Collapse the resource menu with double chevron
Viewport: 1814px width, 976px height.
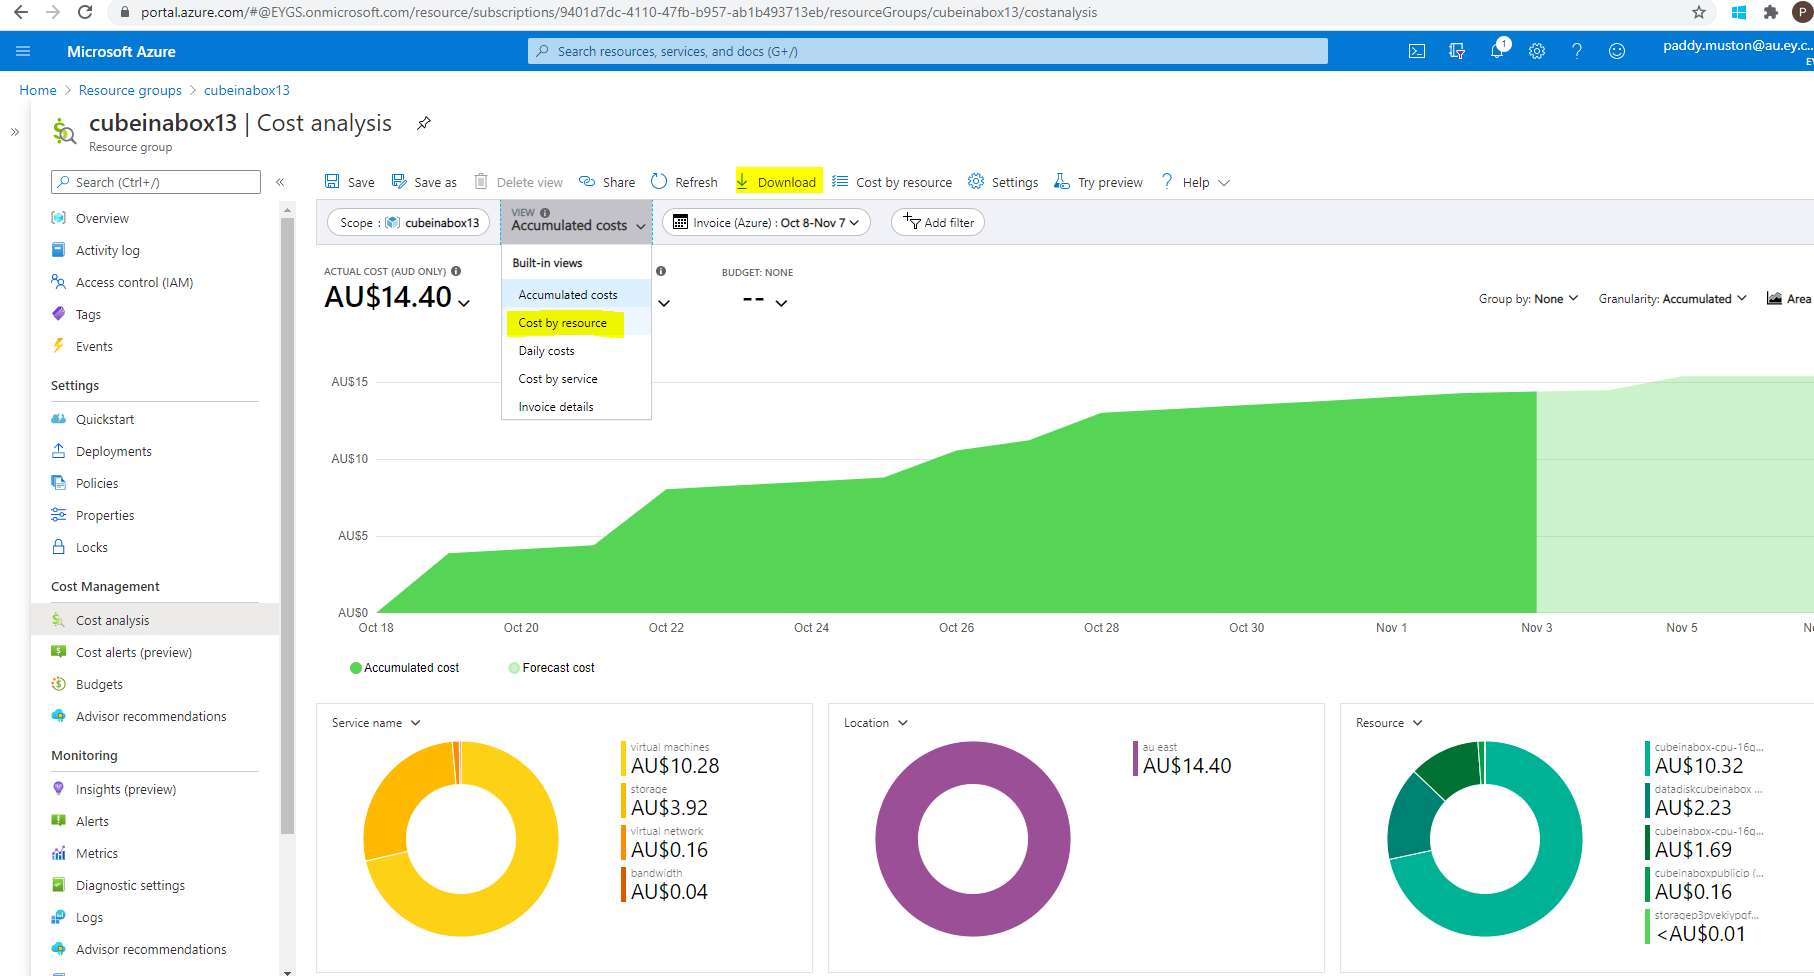click(x=280, y=182)
